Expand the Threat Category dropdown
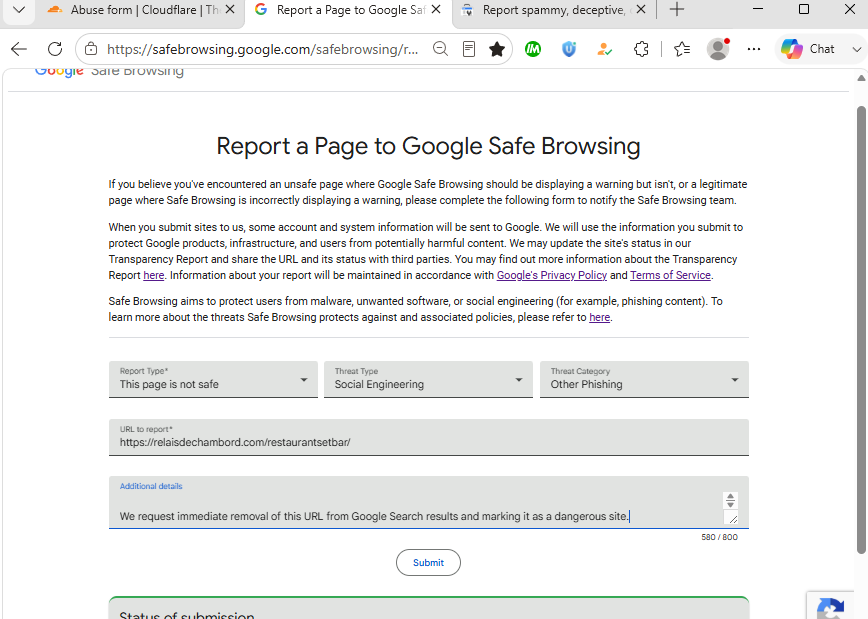Viewport: 868px width, 619px height. (x=644, y=379)
